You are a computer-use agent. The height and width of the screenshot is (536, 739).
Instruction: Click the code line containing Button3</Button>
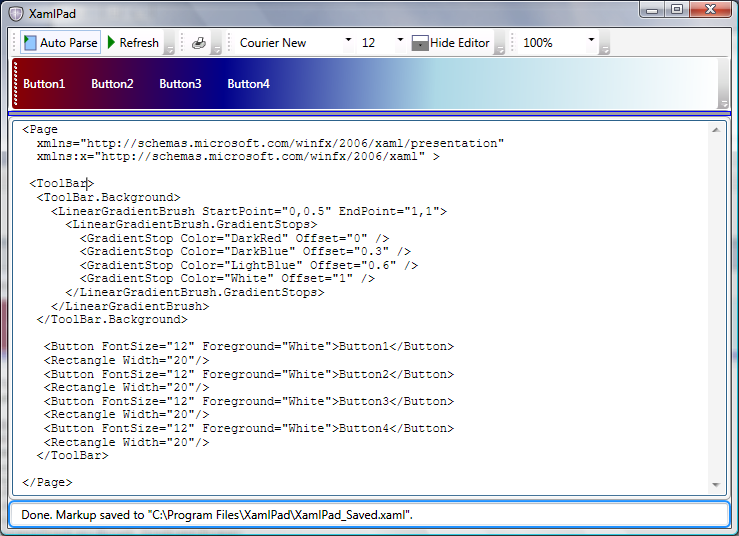click(x=249, y=401)
